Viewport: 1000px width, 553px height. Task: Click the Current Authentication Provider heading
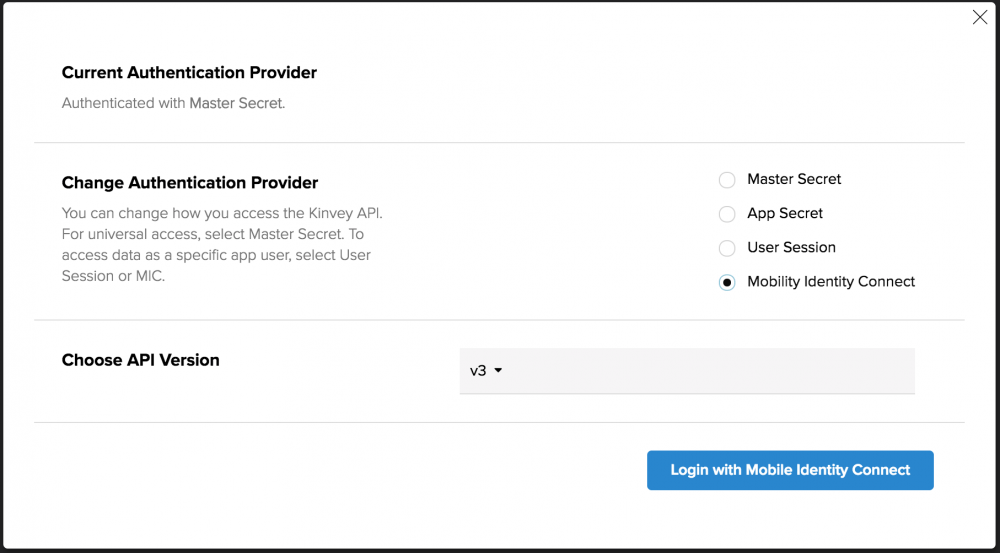[x=189, y=73]
